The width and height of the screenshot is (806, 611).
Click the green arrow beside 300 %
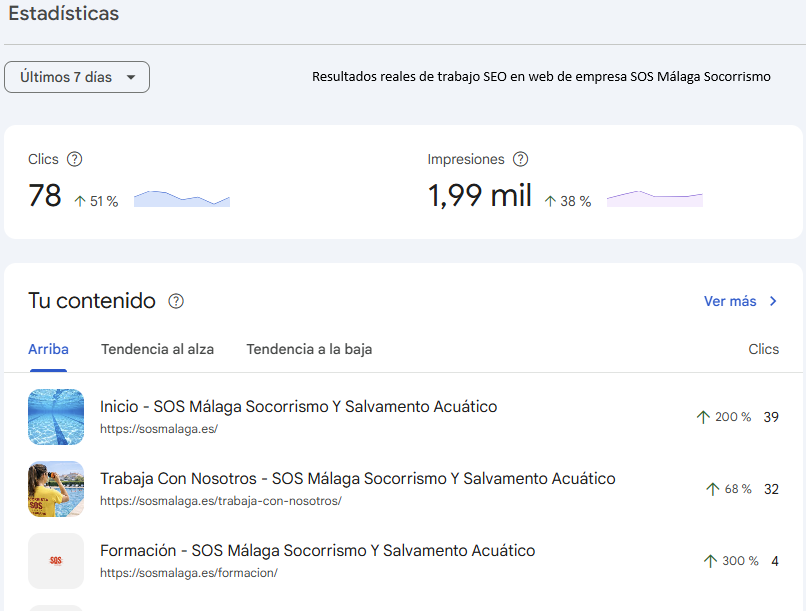pos(710,561)
